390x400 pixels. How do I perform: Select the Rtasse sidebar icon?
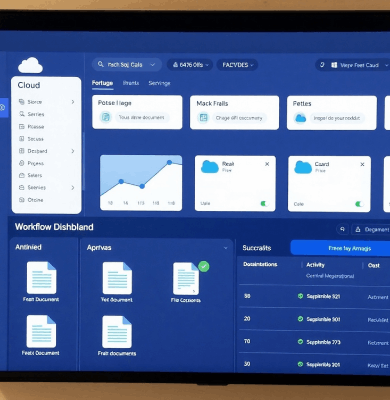coord(22,126)
